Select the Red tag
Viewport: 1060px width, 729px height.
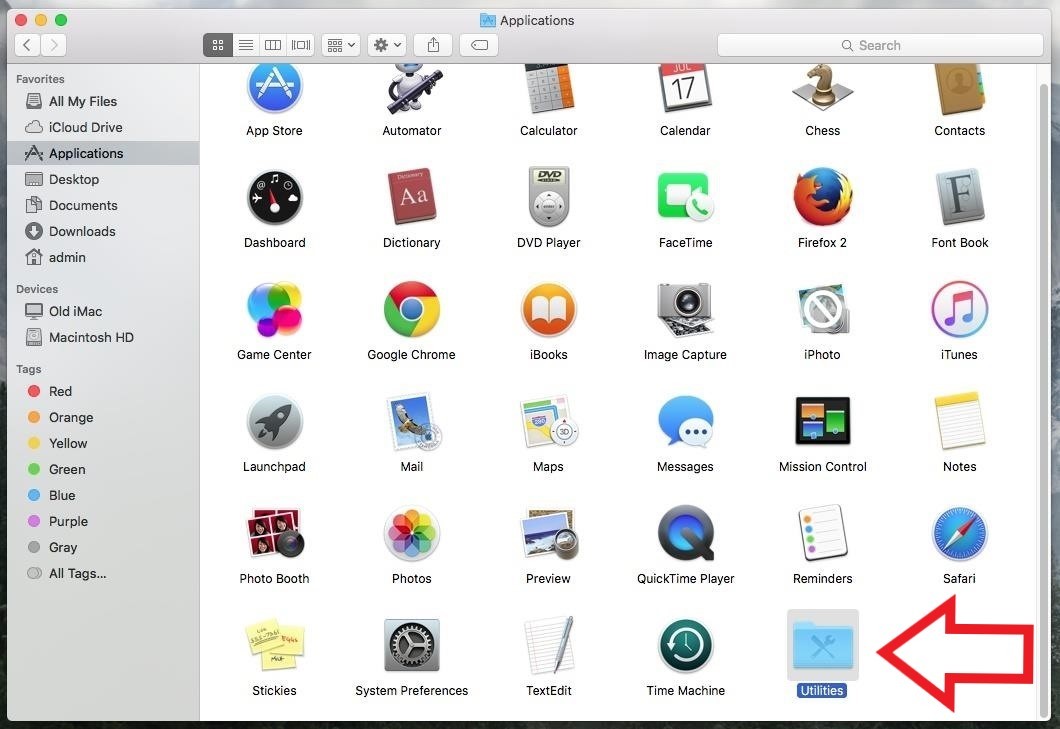click(103, 392)
